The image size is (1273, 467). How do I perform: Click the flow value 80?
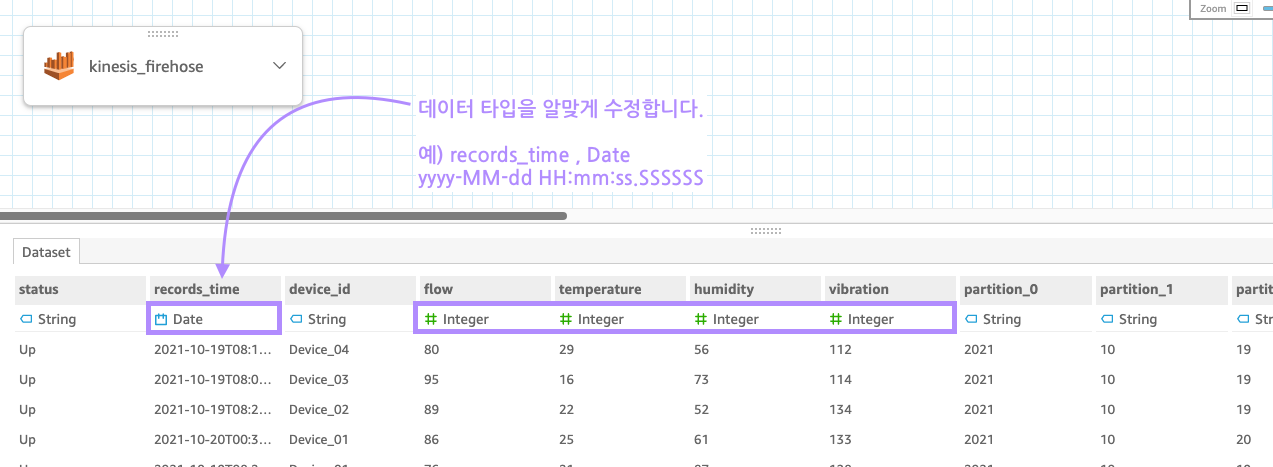pyautogui.click(x=432, y=350)
